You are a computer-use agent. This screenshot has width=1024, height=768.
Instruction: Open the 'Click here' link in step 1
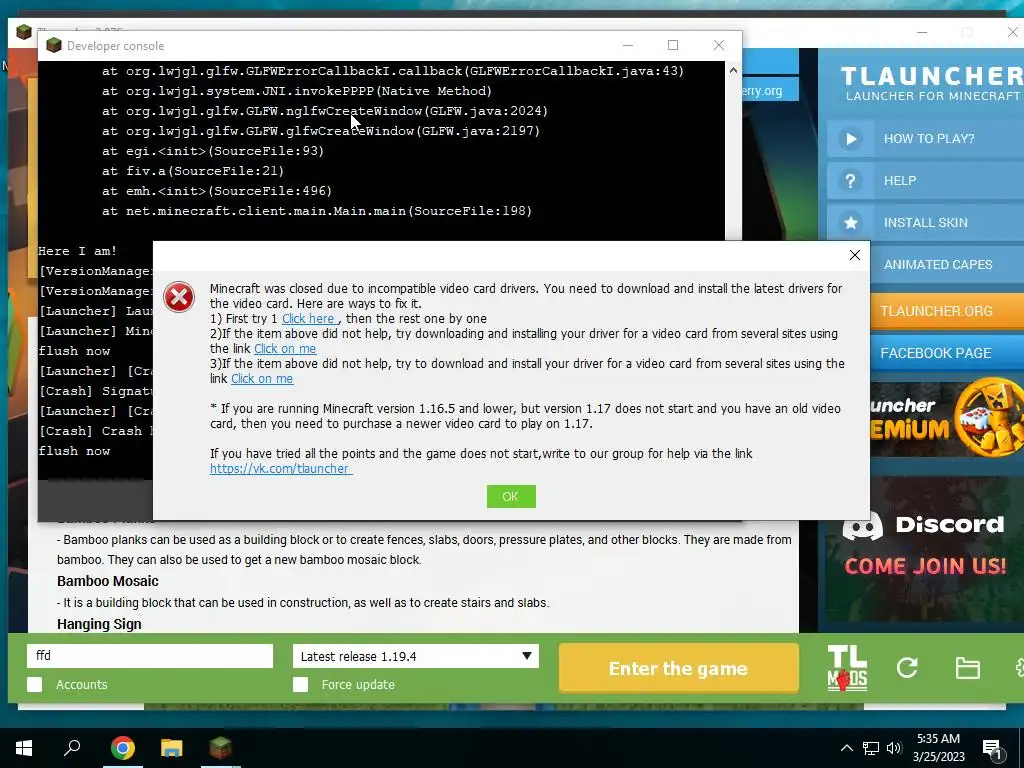pyautogui.click(x=310, y=319)
